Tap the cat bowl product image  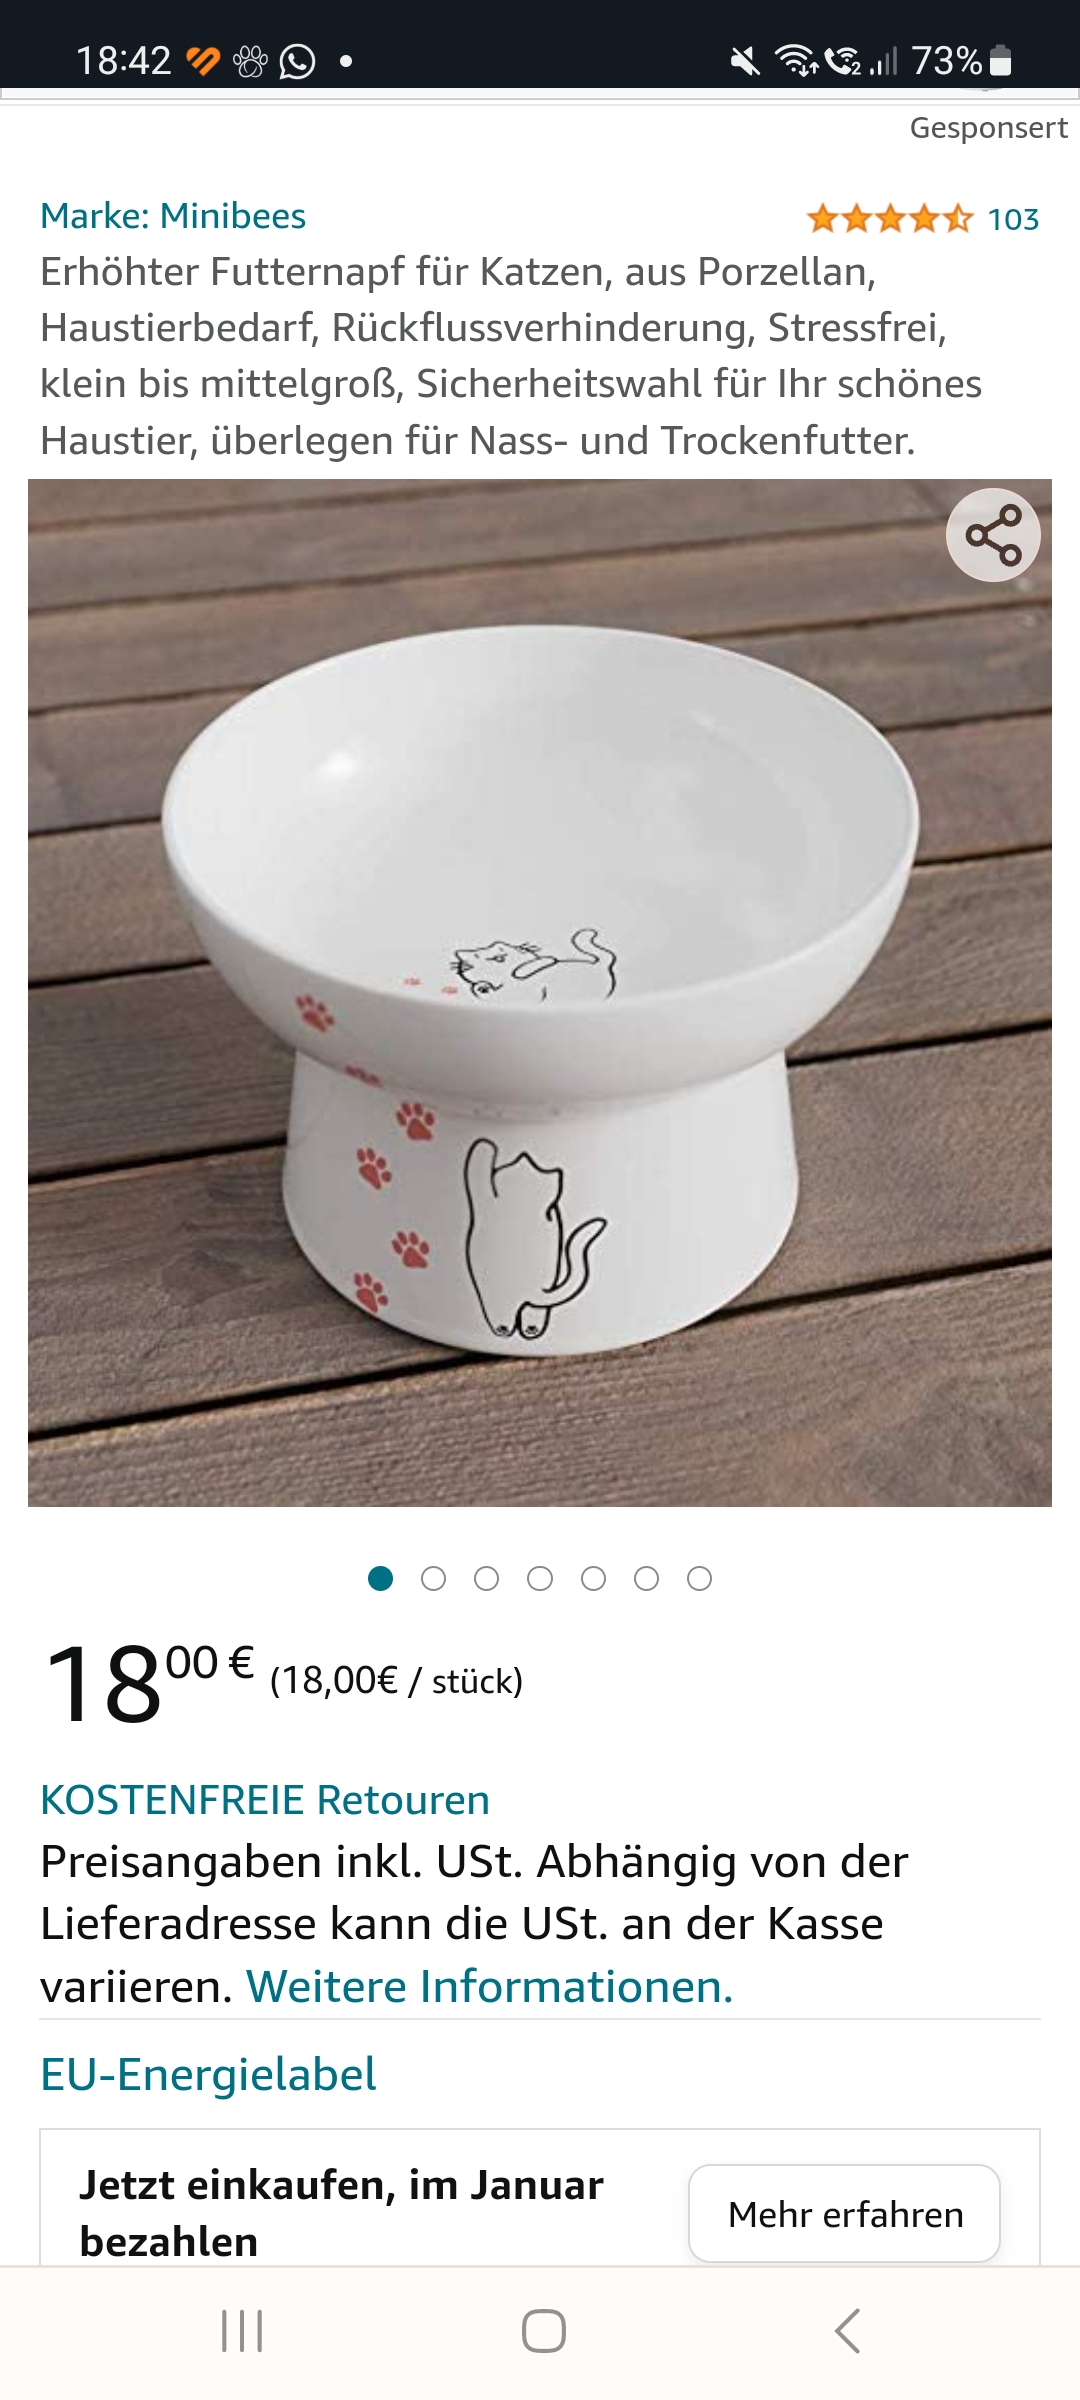(540, 993)
